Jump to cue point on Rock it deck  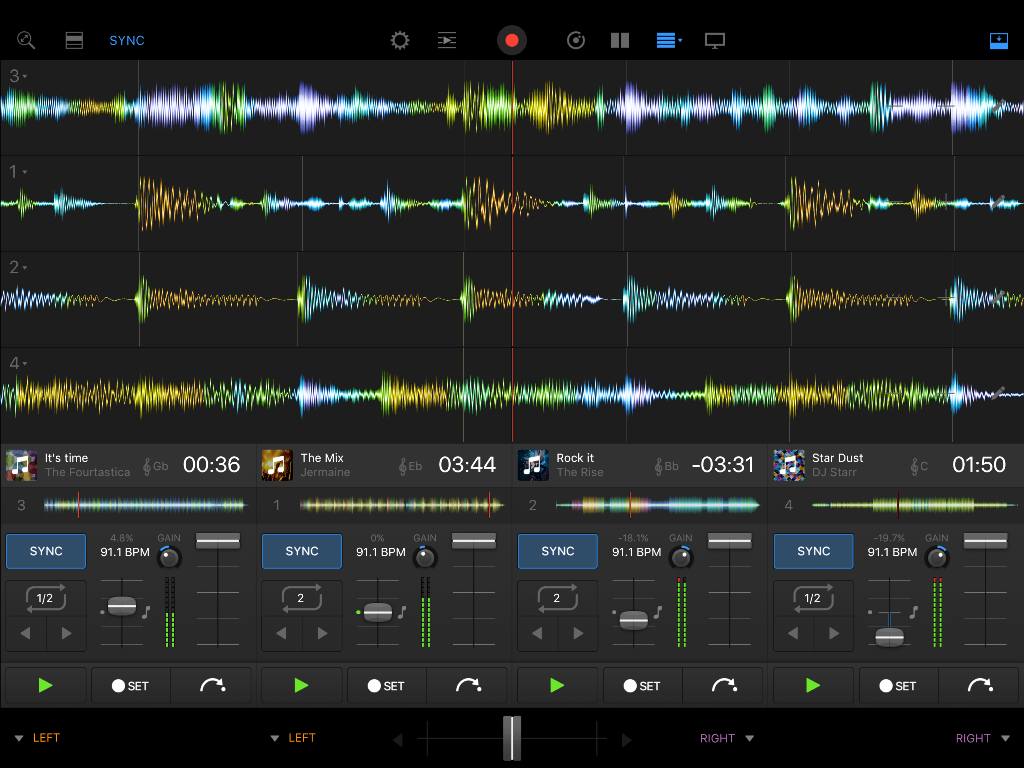724,686
